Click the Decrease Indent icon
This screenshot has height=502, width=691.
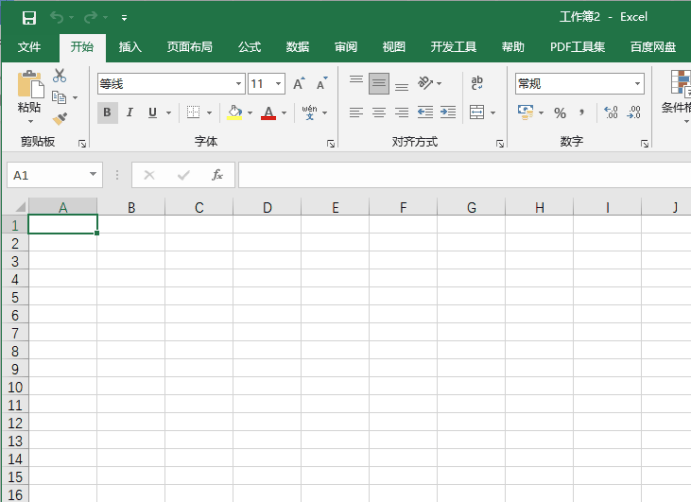pos(425,112)
